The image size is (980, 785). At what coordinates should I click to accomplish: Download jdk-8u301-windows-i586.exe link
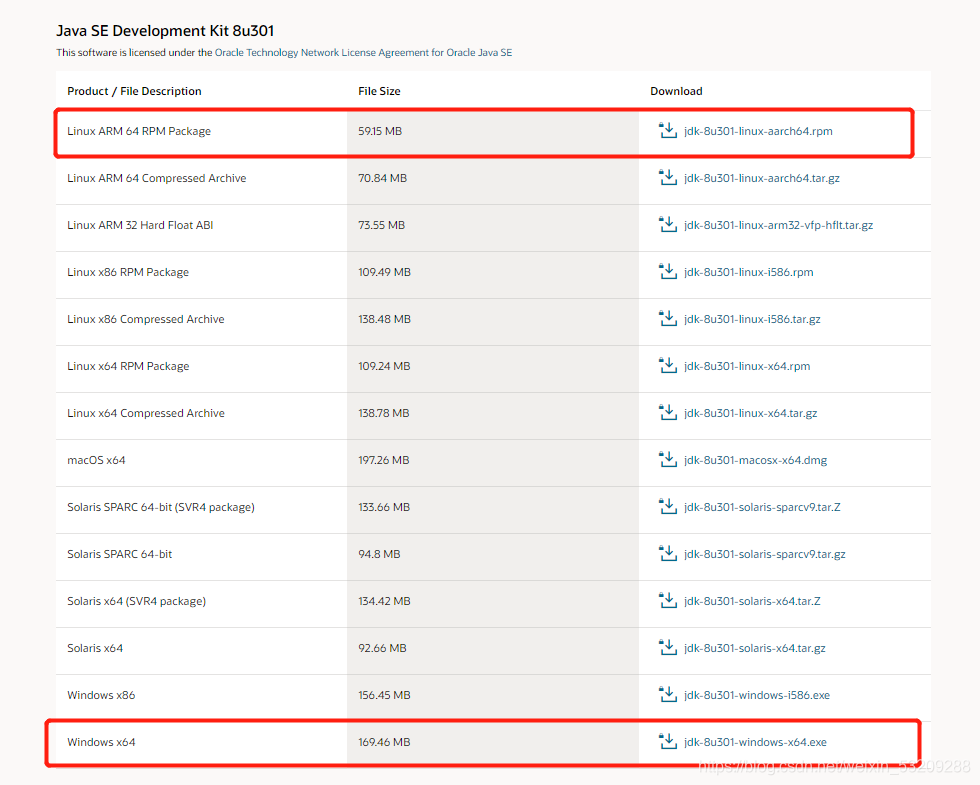(x=757, y=695)
